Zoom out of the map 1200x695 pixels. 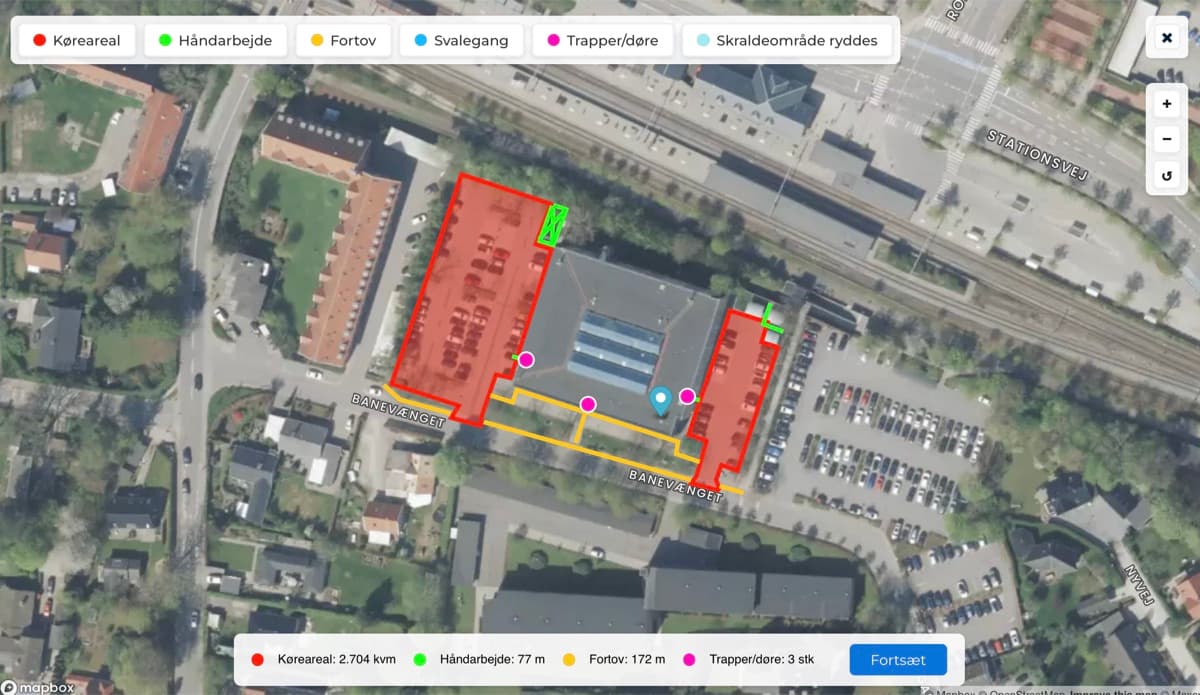pos(1165,138)
